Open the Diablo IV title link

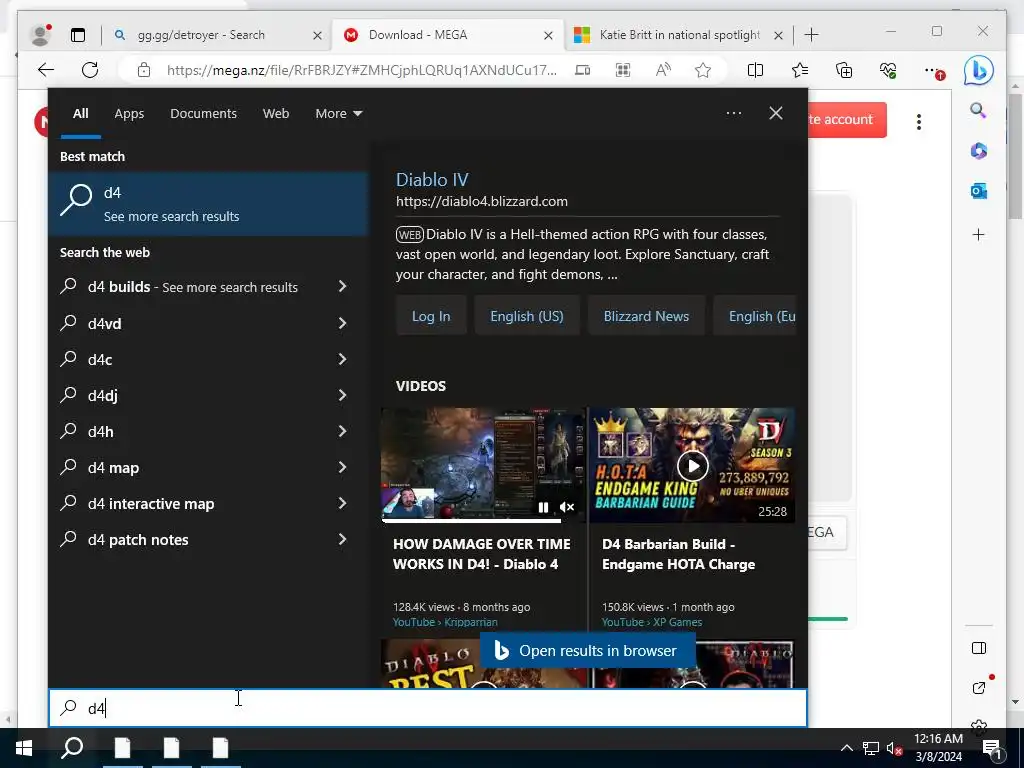[432, 180]
